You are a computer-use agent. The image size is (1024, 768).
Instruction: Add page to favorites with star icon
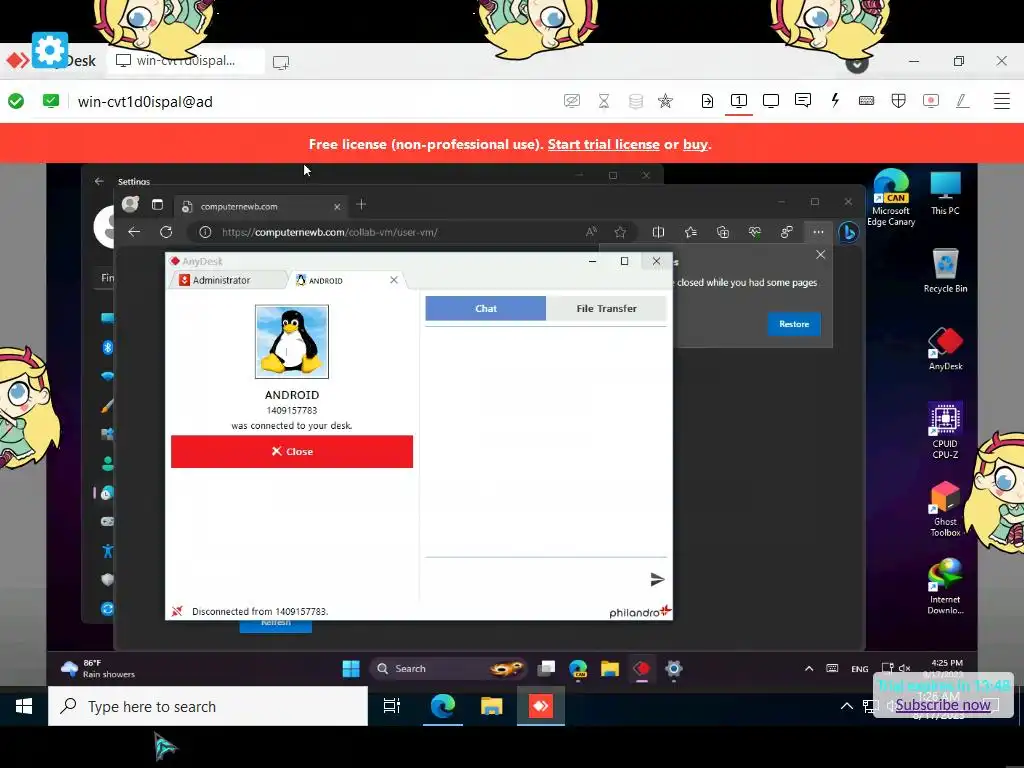tap(620, 232)
